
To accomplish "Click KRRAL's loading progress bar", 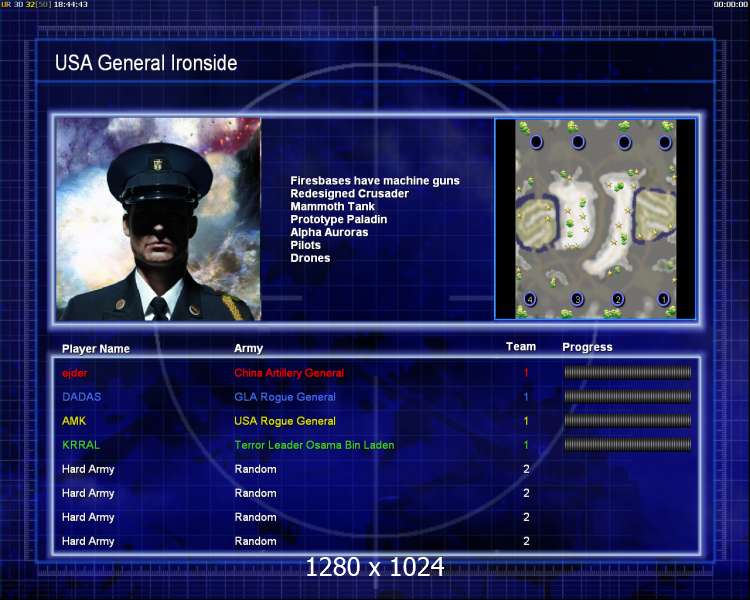I will point(627,445).
